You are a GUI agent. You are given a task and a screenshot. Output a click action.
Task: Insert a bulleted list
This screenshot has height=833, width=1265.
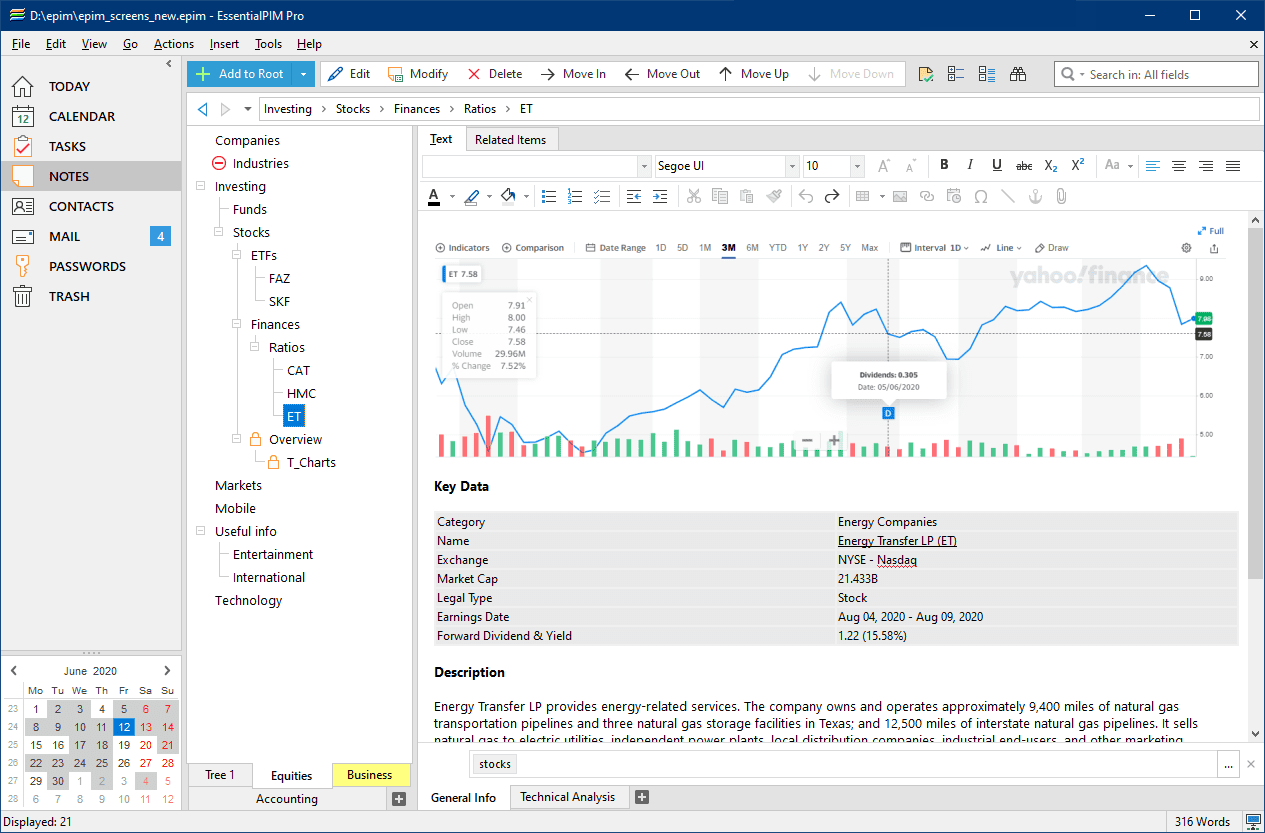coord(549,197)
